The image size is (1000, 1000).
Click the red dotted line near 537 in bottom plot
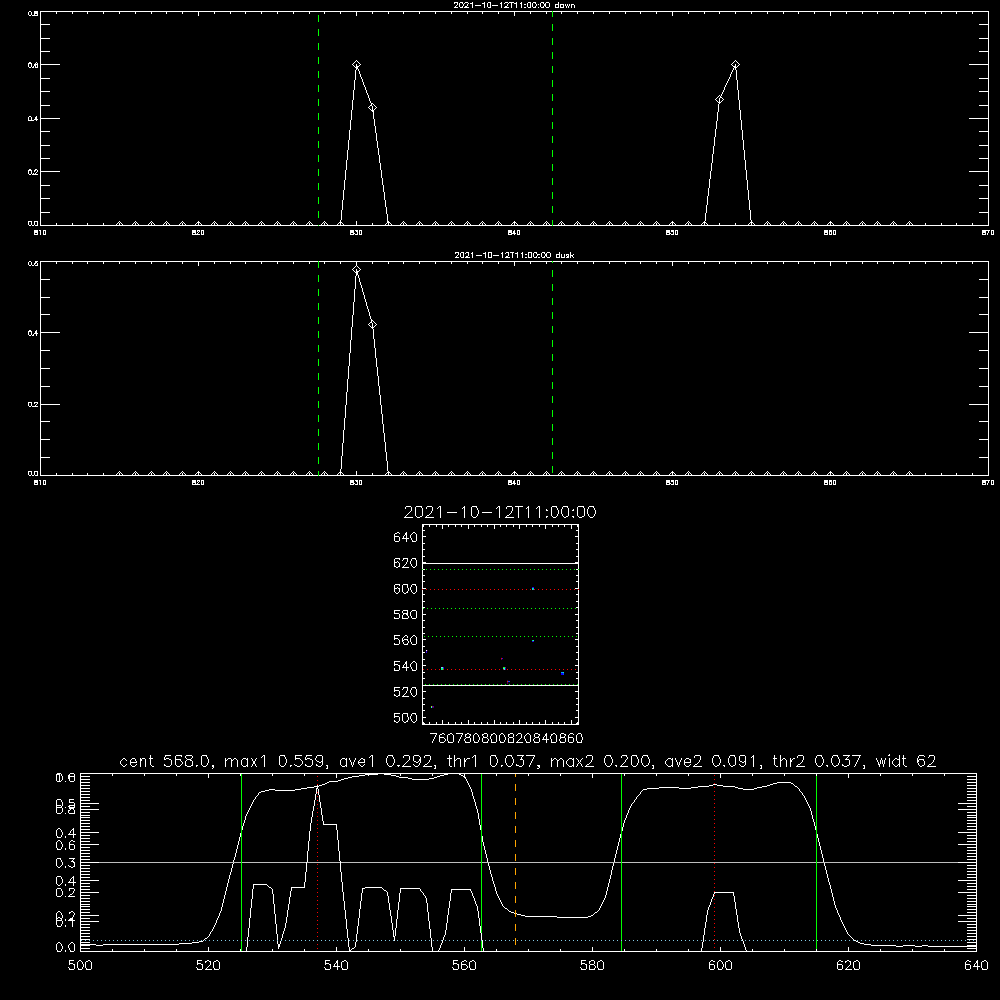pos(318,861)
